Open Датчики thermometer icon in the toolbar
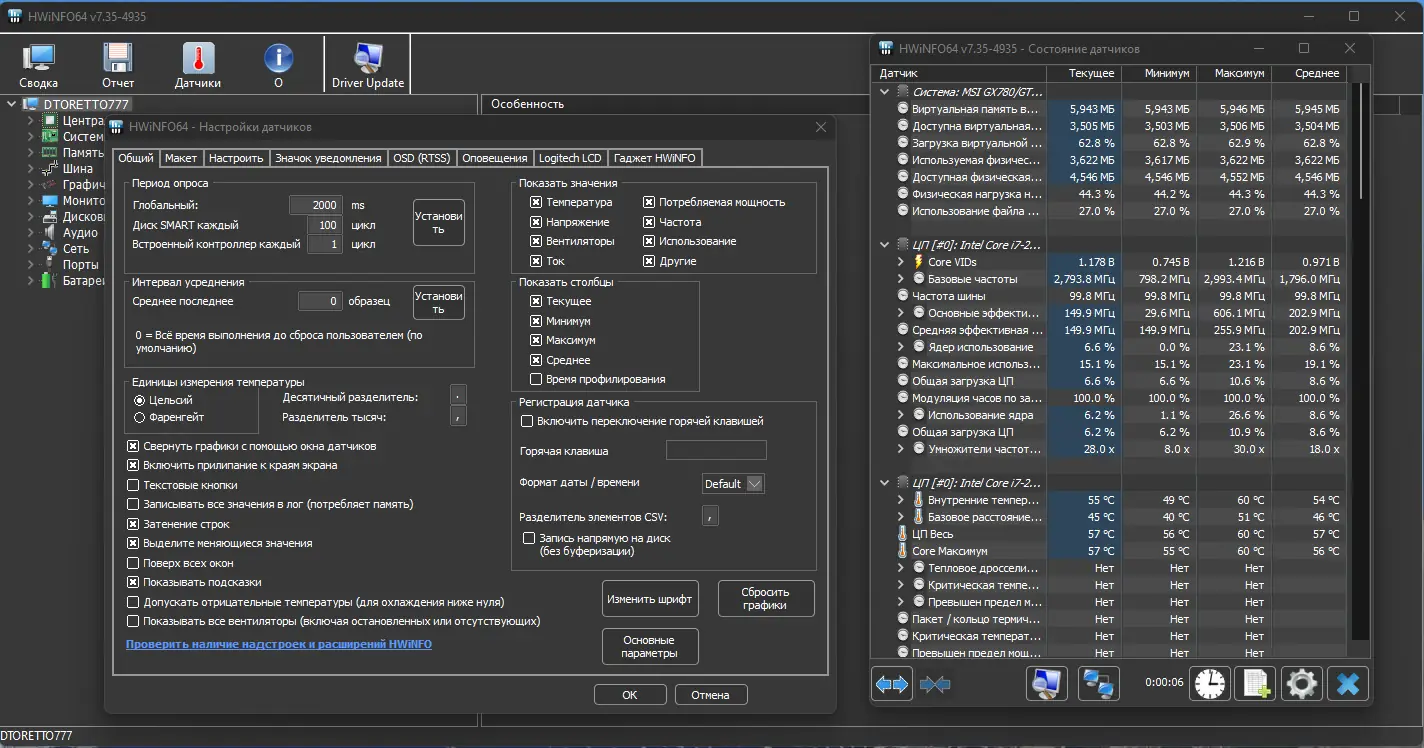 coord(198,59)
